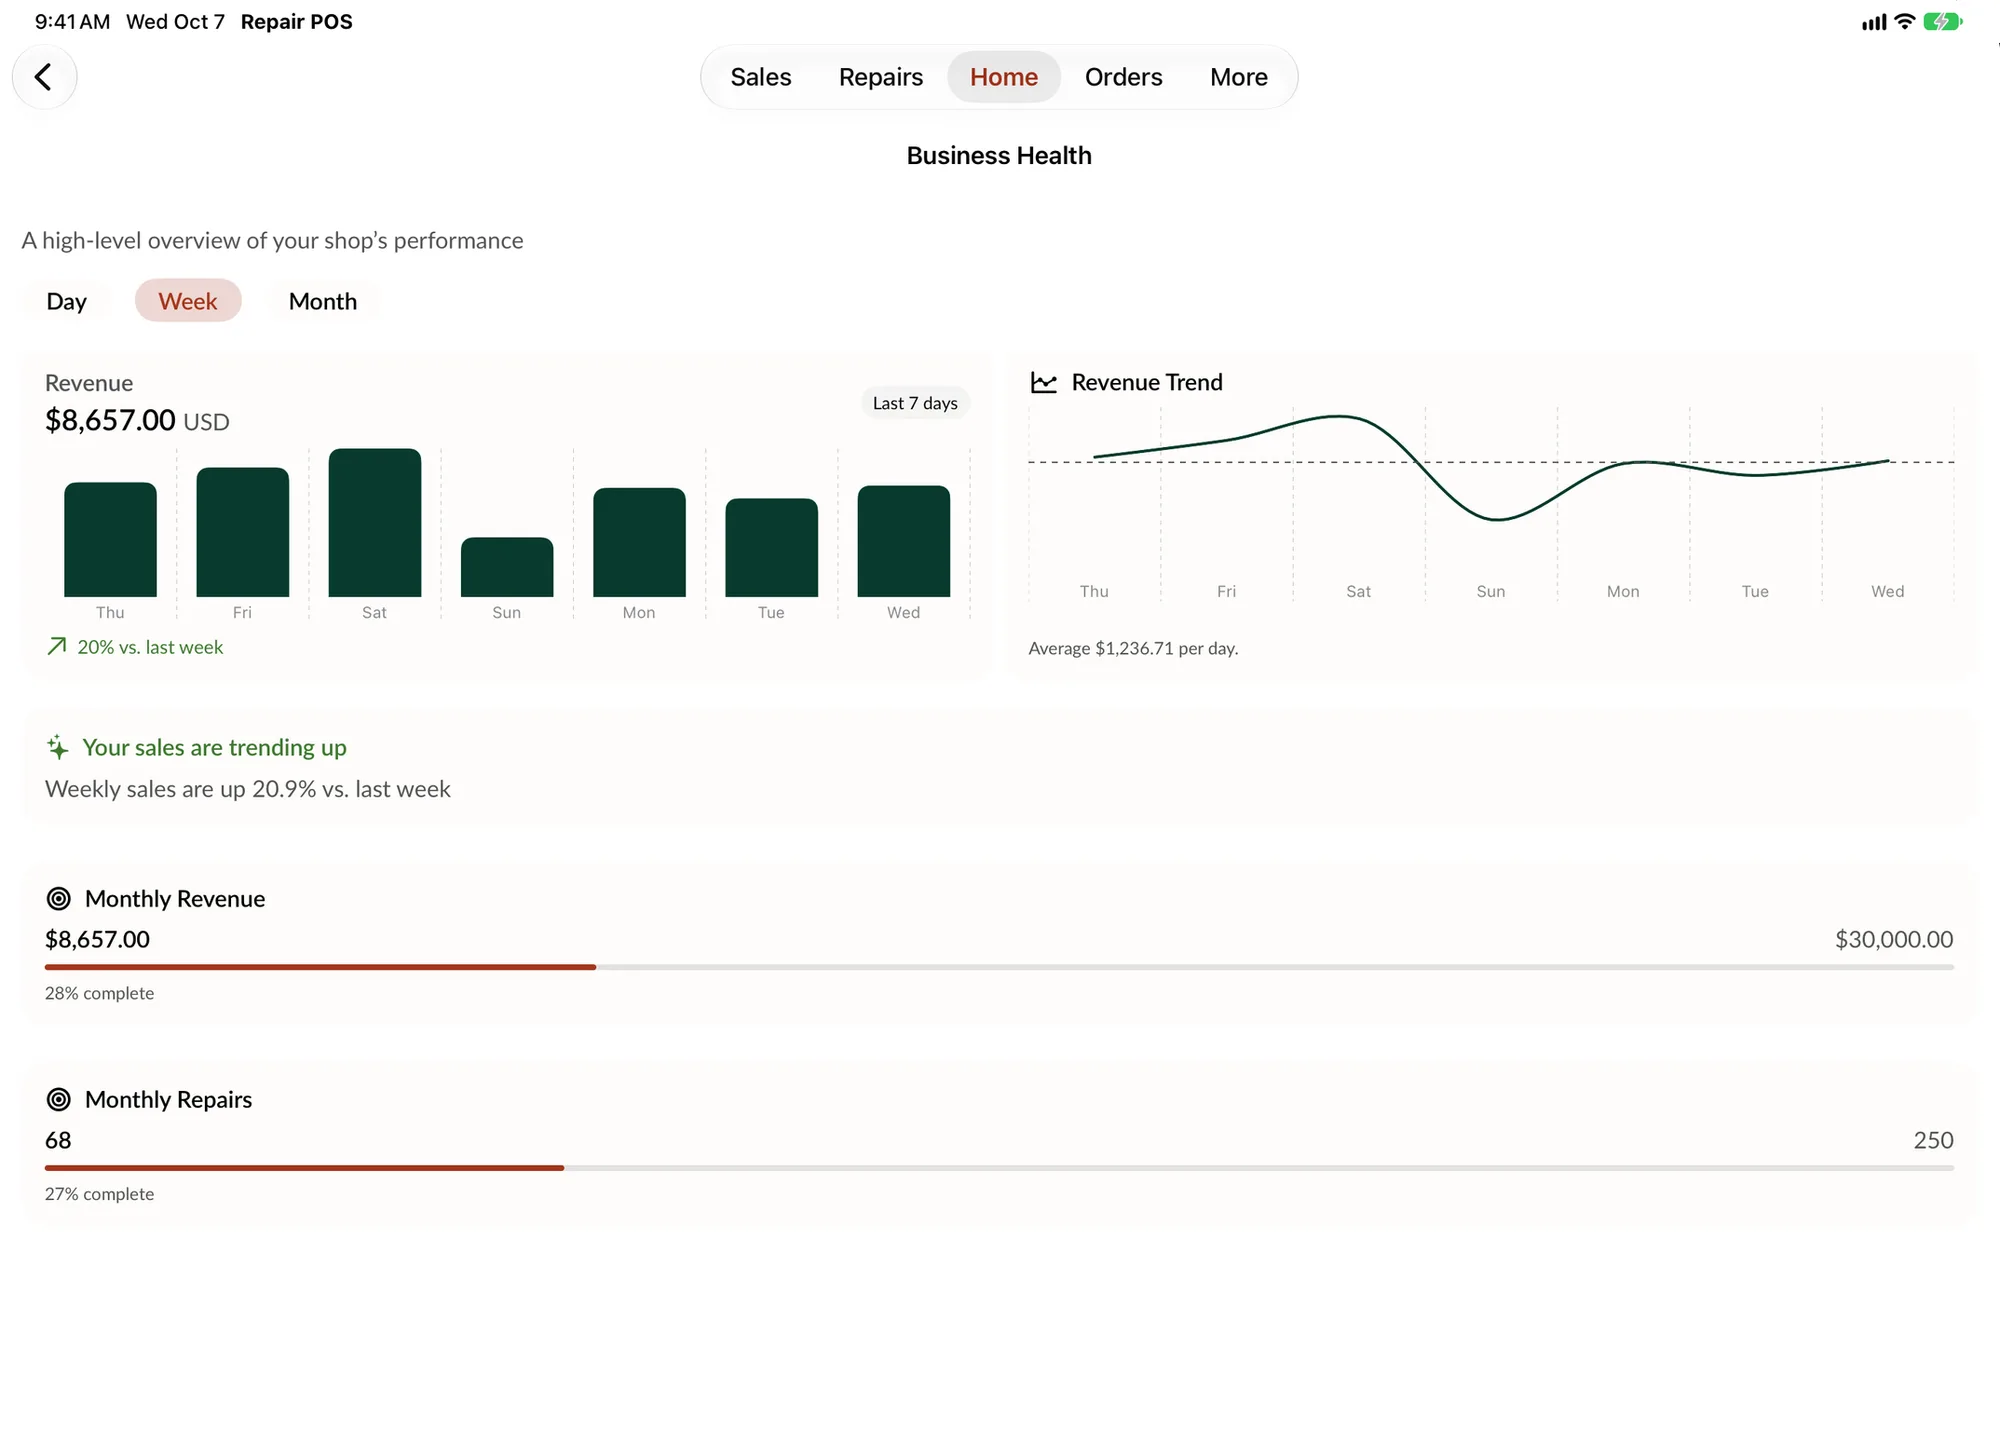The width and height of the screenshot is (2000, 1444).
Task: Click the target icon next to Monthly Revenue
Action: click(59, 899)
